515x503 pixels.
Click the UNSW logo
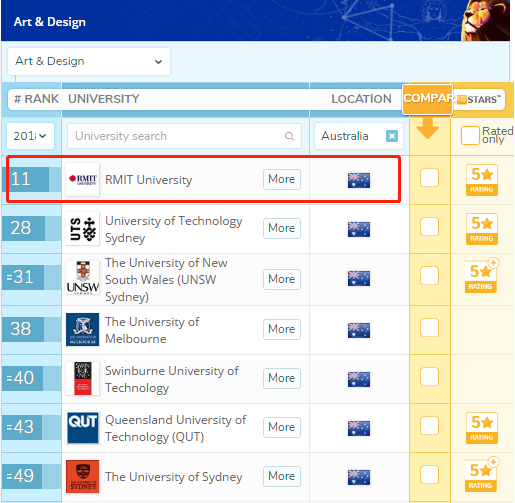[83, 278]
